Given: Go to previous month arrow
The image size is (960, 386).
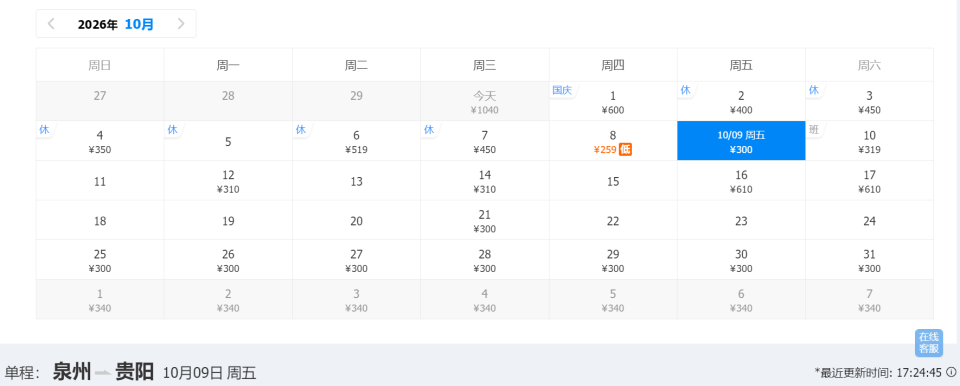Looking at the screenshot, I should point(51,24).
